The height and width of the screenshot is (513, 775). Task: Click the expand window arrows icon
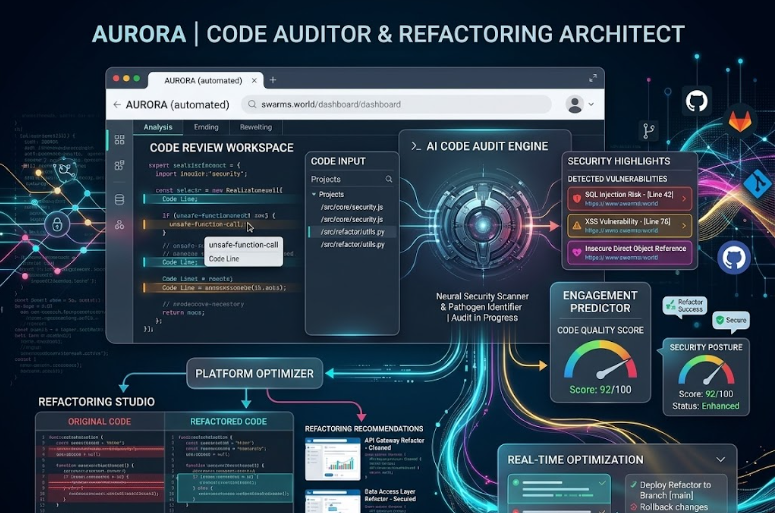click(x=593, y=78)
